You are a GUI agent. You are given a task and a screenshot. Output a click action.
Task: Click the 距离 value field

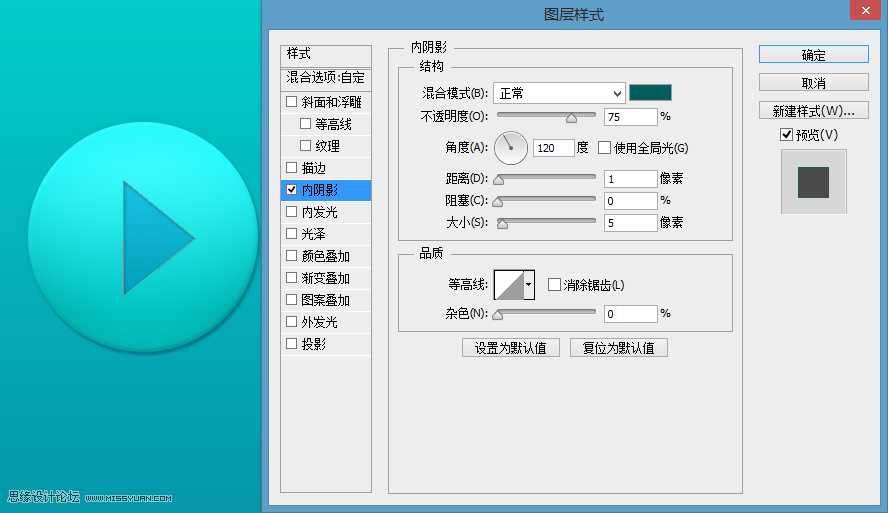pyautogui.click(x=630, y=179)
